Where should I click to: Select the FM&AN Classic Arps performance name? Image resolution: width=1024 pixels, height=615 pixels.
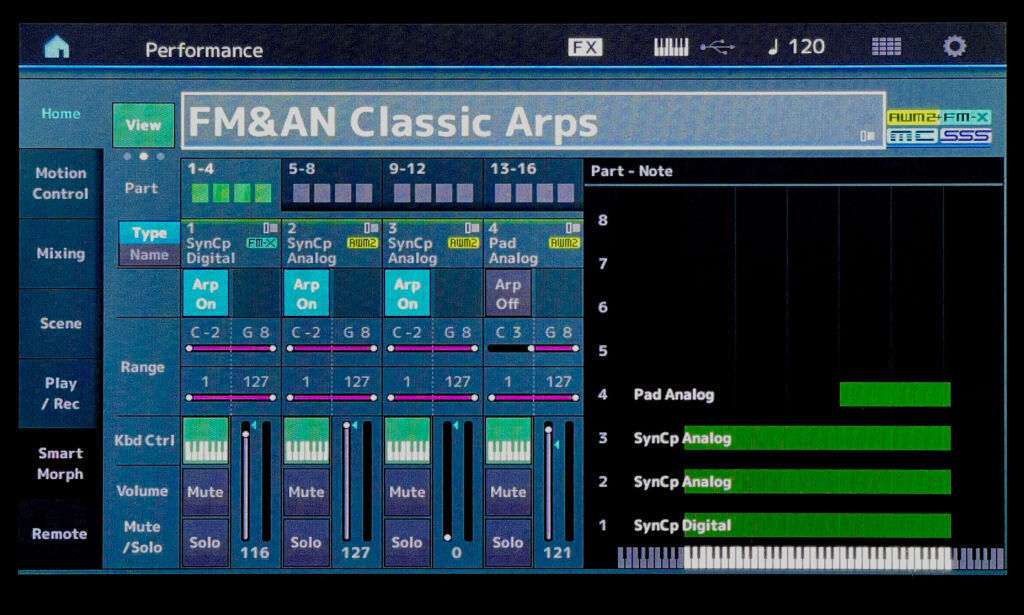533,121
